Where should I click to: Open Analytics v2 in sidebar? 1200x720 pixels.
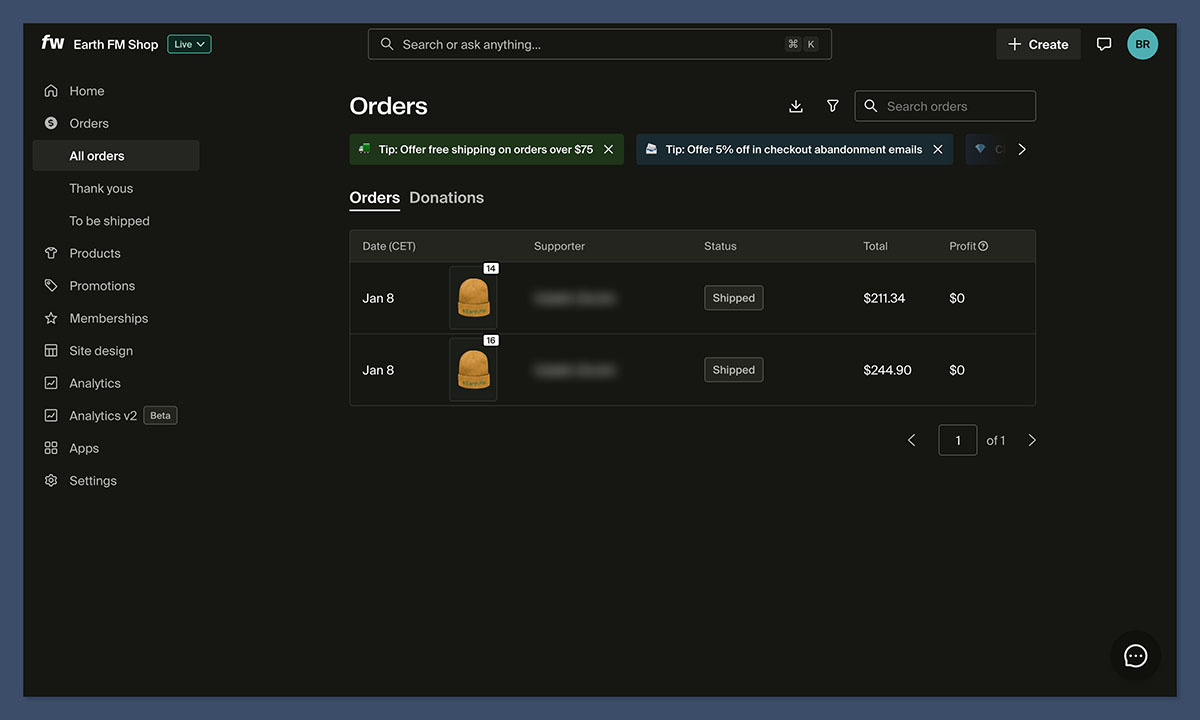tap(103, 416)
